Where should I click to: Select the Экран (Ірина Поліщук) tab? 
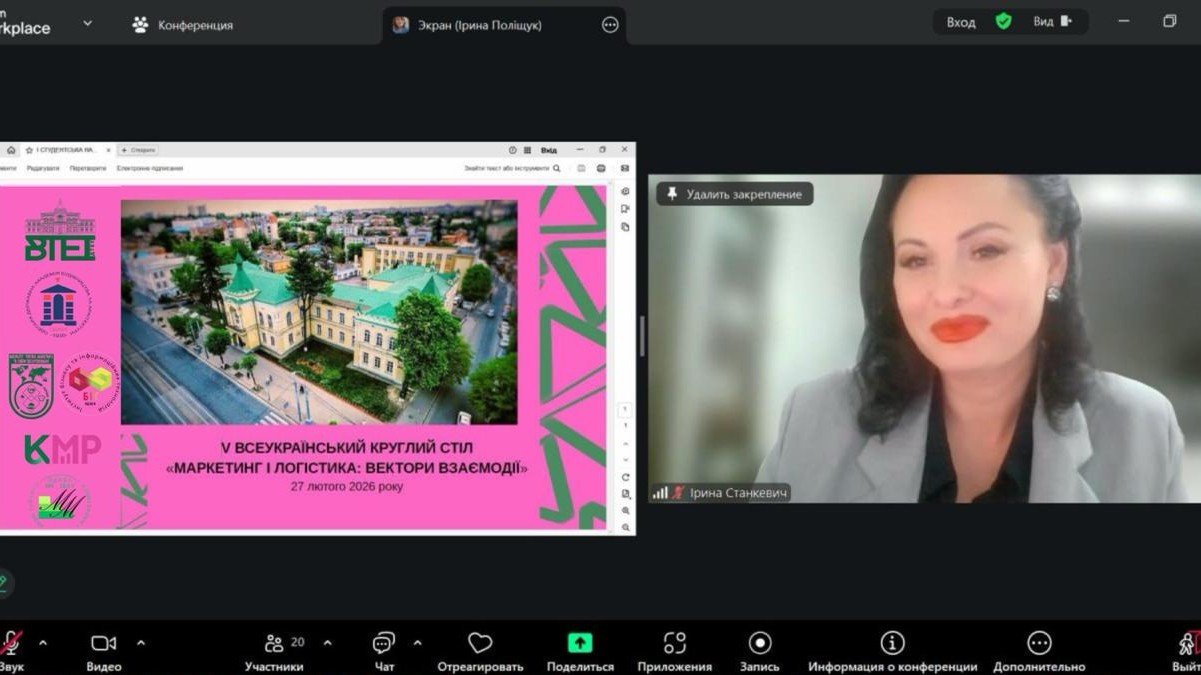[480, 25]
